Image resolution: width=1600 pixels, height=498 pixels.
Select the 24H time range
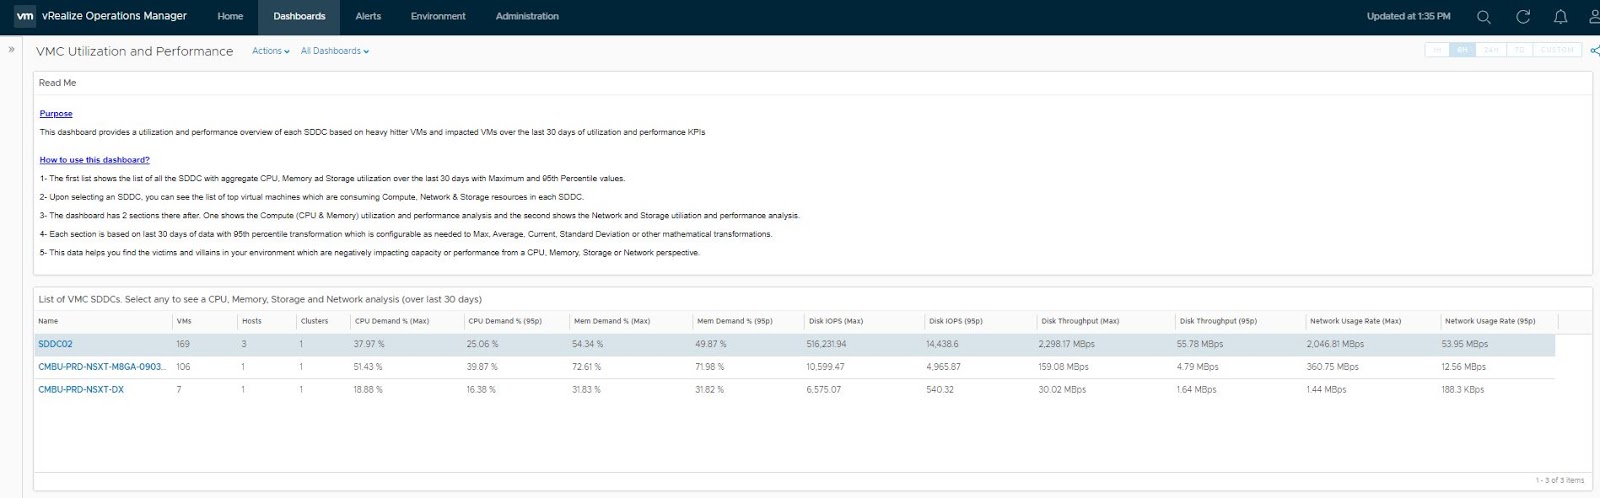point(1491,50)
